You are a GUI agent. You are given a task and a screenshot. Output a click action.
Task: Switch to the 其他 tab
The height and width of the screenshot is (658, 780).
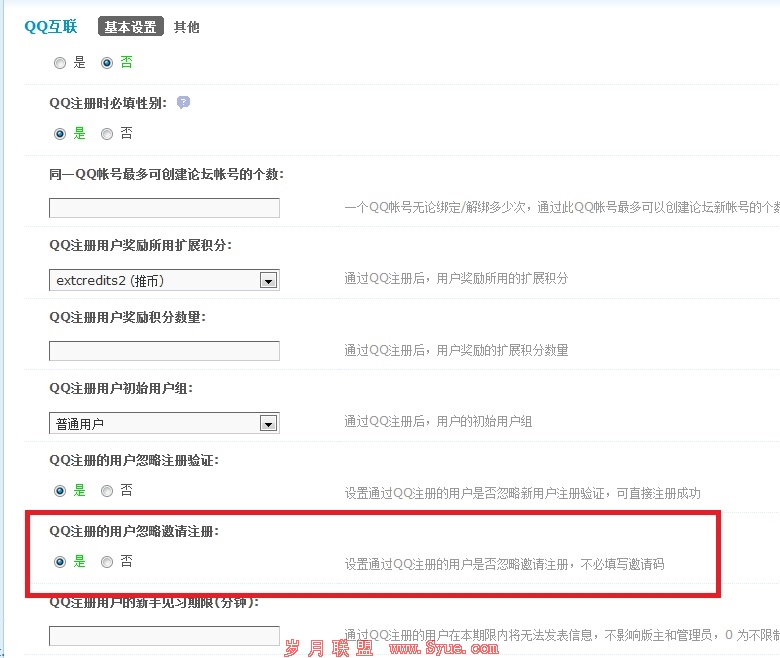(x=187, y=27)
